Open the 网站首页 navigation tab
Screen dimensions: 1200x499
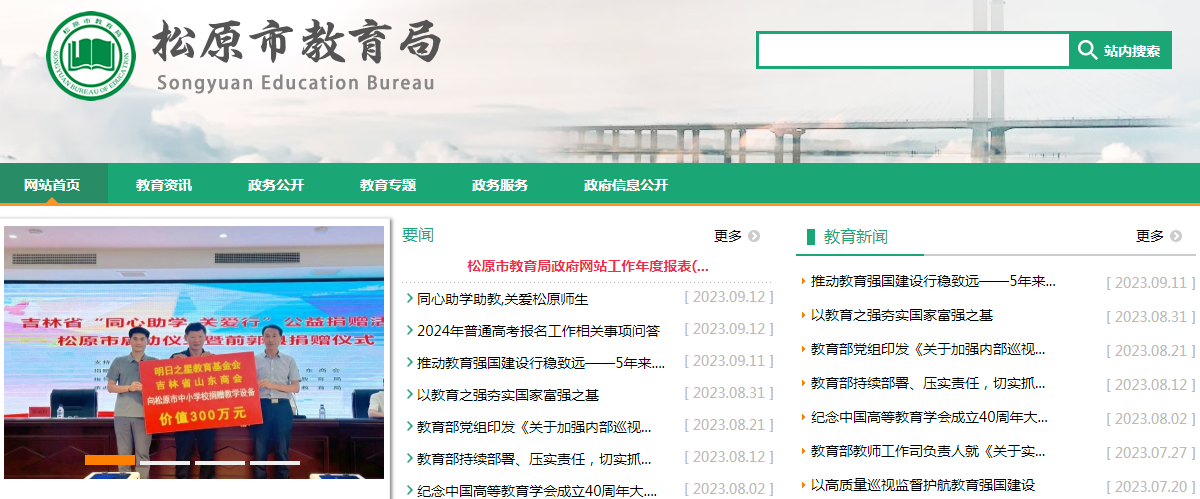[x=52, y=185]
